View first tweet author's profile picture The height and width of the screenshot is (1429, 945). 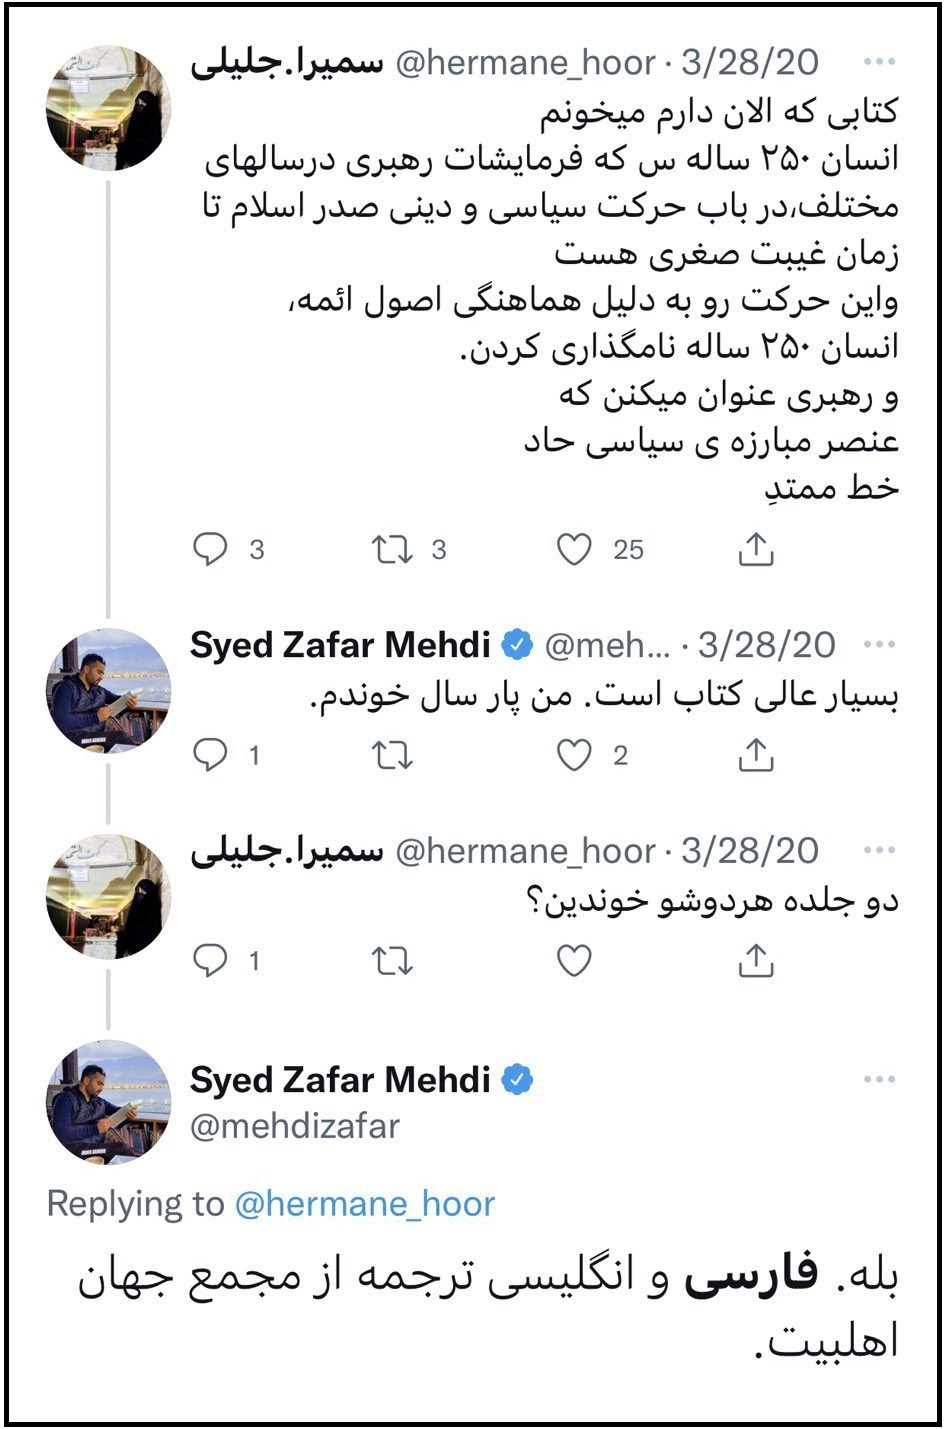click(108, 107)
